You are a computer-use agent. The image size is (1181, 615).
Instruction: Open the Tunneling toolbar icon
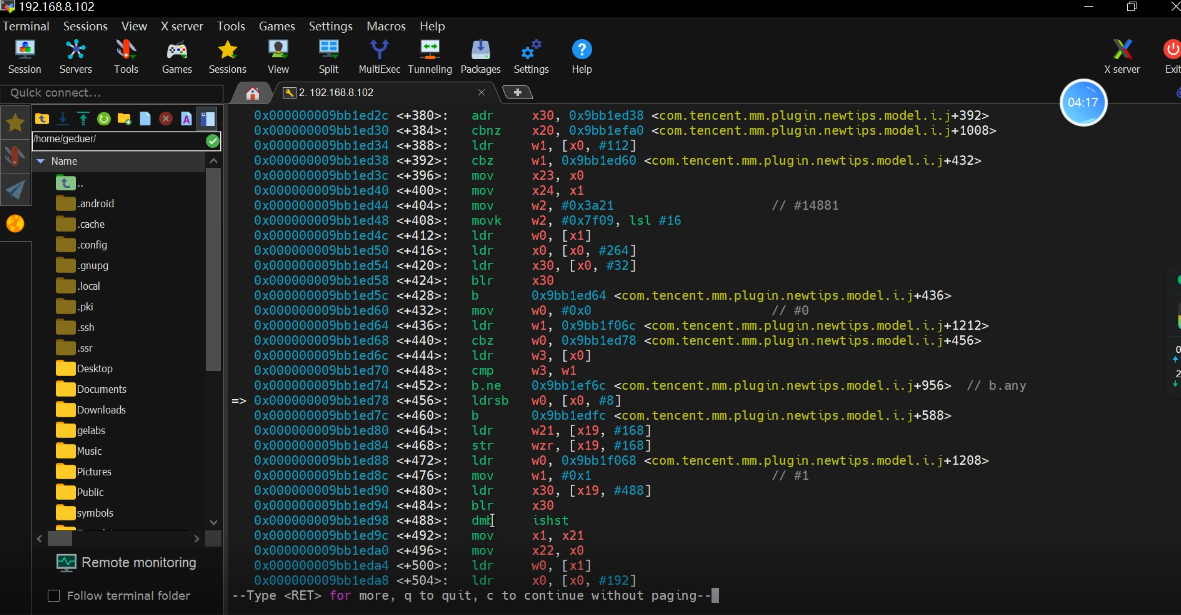coord(430,57)
